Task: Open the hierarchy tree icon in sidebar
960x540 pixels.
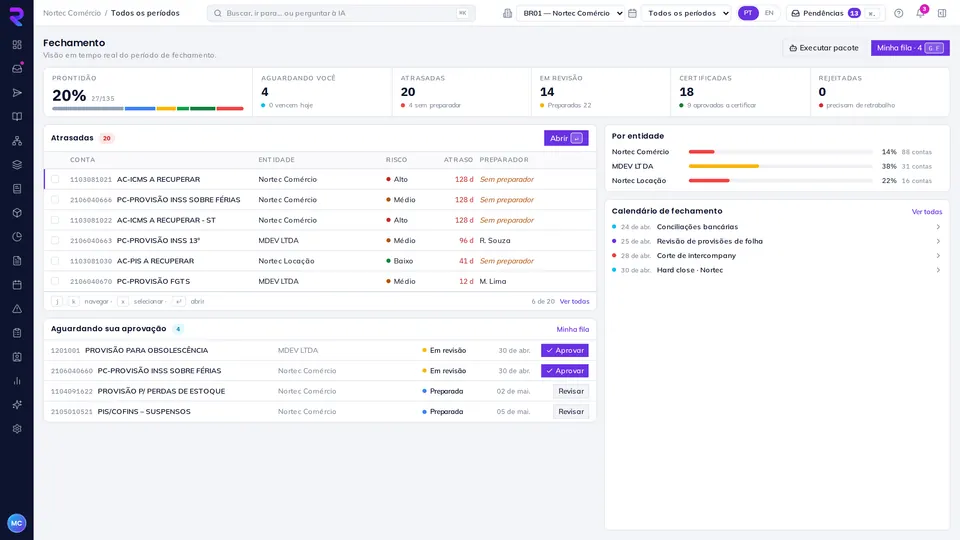Action: click(x=17, y=141)
